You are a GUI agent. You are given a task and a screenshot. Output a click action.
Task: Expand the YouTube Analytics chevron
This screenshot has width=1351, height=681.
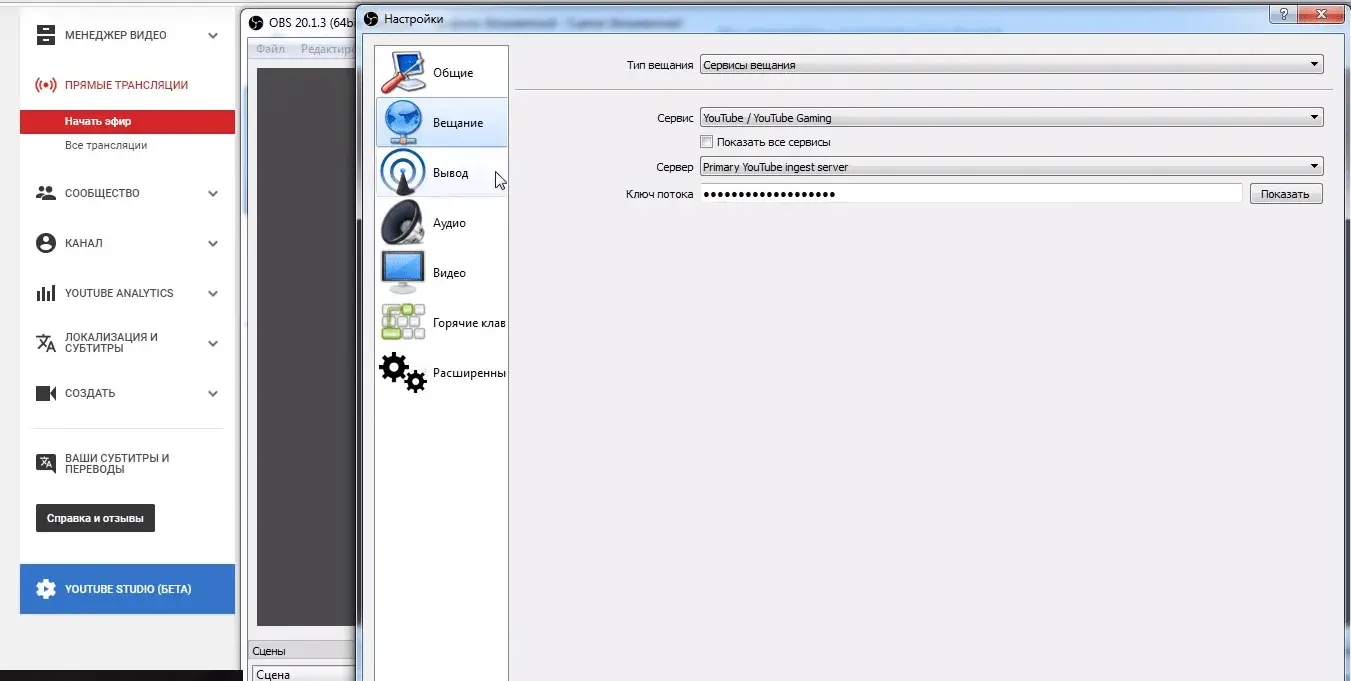(213, 294)
